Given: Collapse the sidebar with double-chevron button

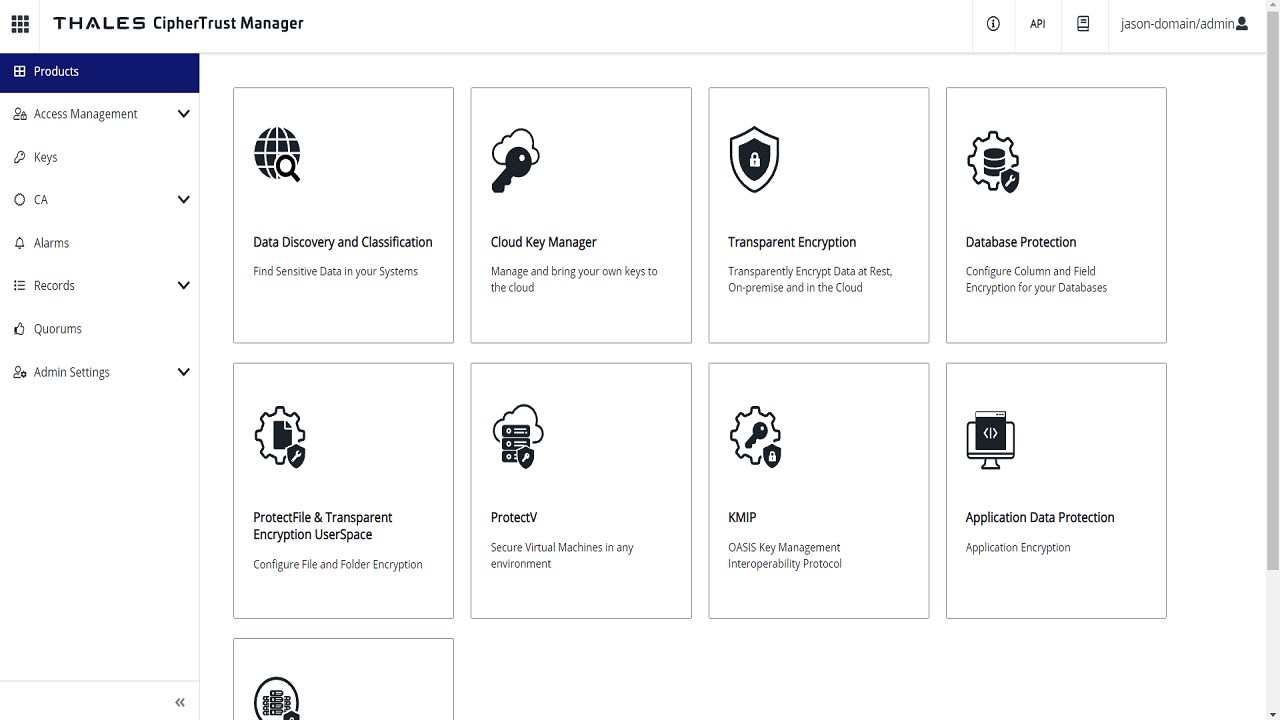Looking at the screenshot, I should tap(180, 703).
